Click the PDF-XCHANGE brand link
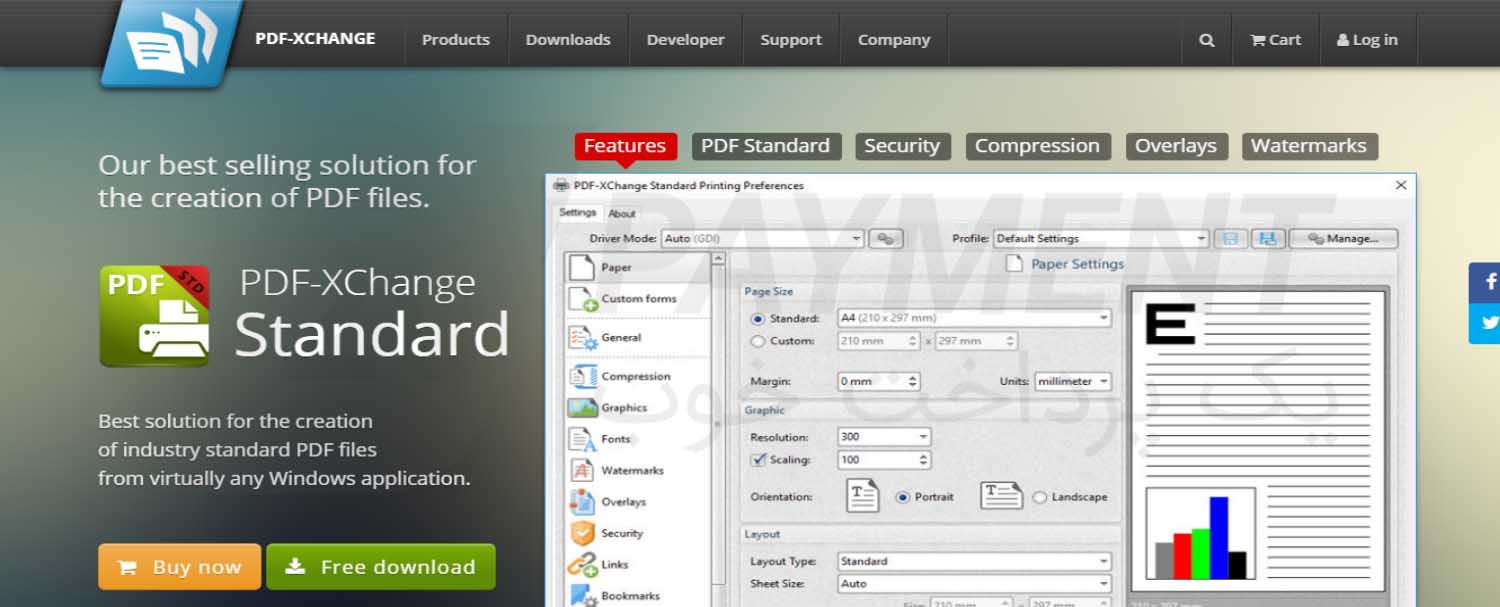 pyautogui.click(x=315, y=39)
